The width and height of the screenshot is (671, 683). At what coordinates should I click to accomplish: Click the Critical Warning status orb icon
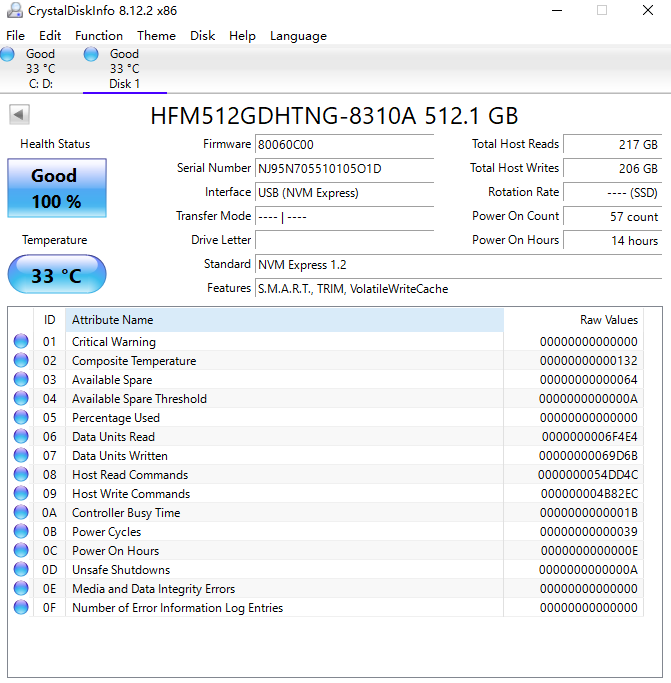point(21,342)
